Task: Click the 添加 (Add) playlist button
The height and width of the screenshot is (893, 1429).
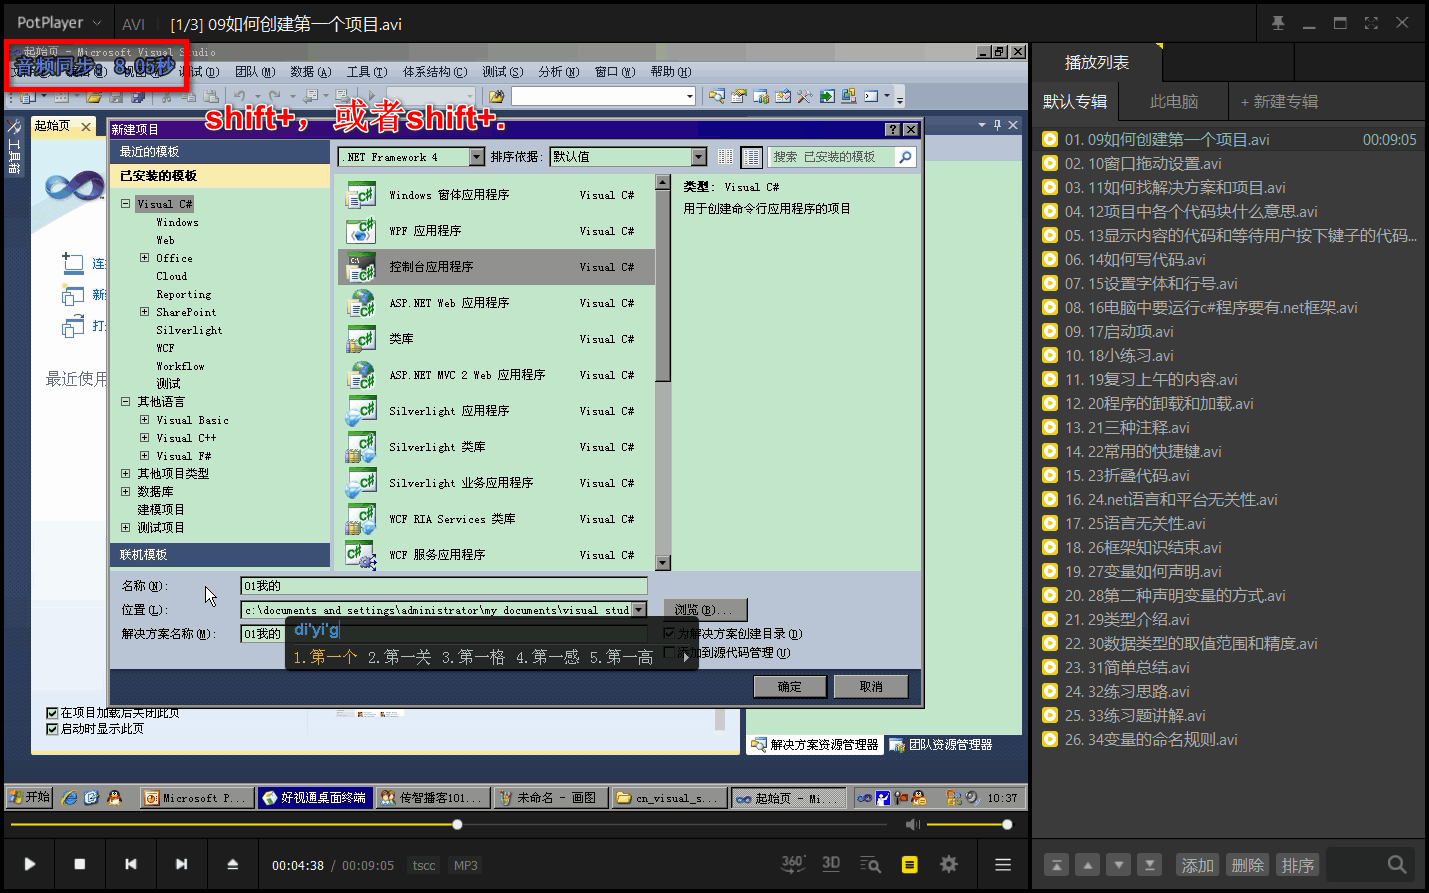Action: (1197, 865)
